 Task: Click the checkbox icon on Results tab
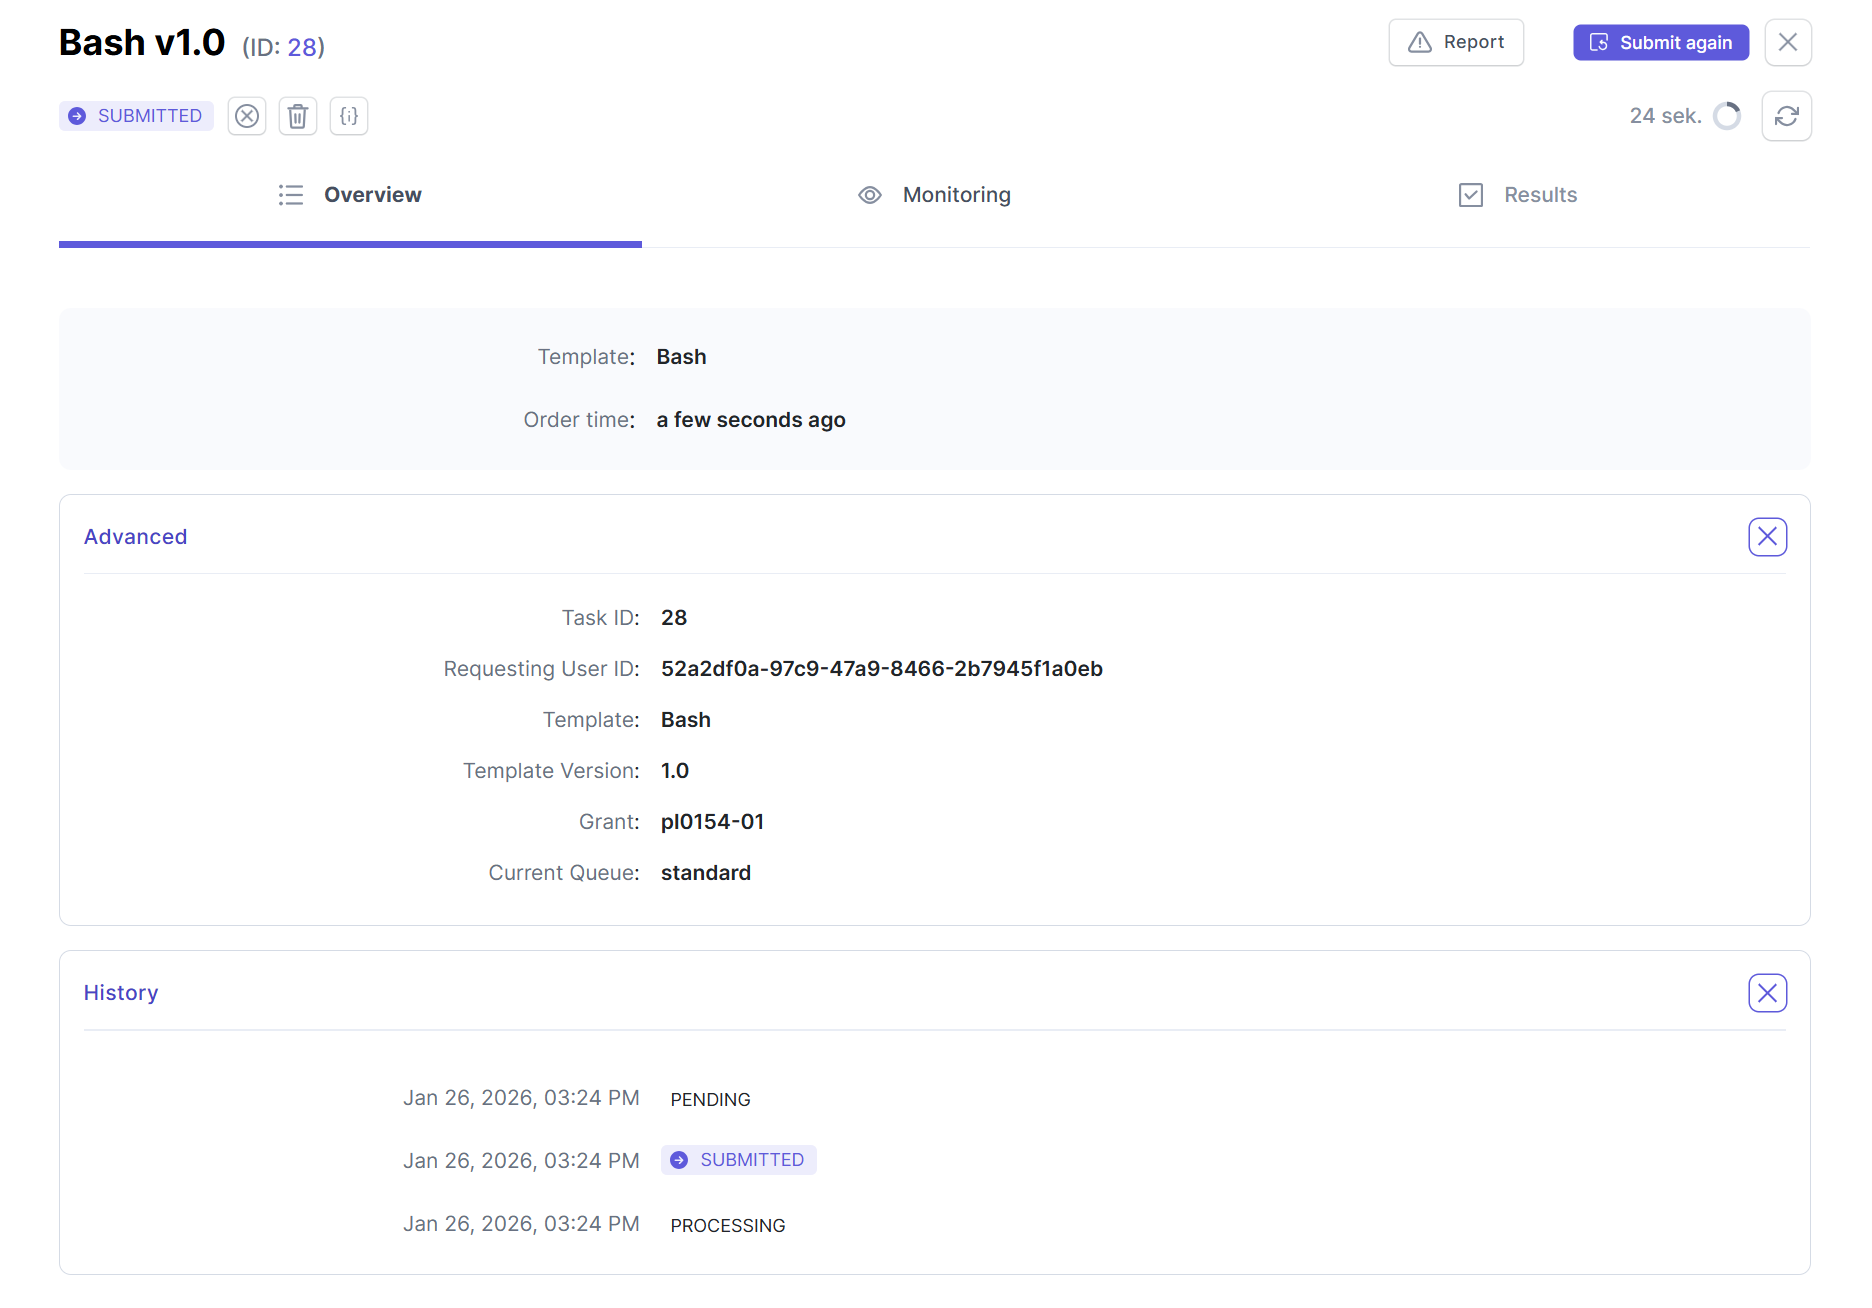pyautogui.click(x=1471, y=195)
